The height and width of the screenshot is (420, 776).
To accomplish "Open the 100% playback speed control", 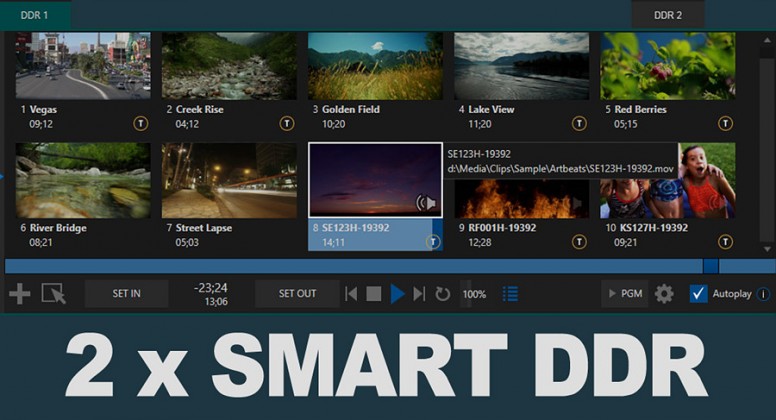I will (474, 294).
